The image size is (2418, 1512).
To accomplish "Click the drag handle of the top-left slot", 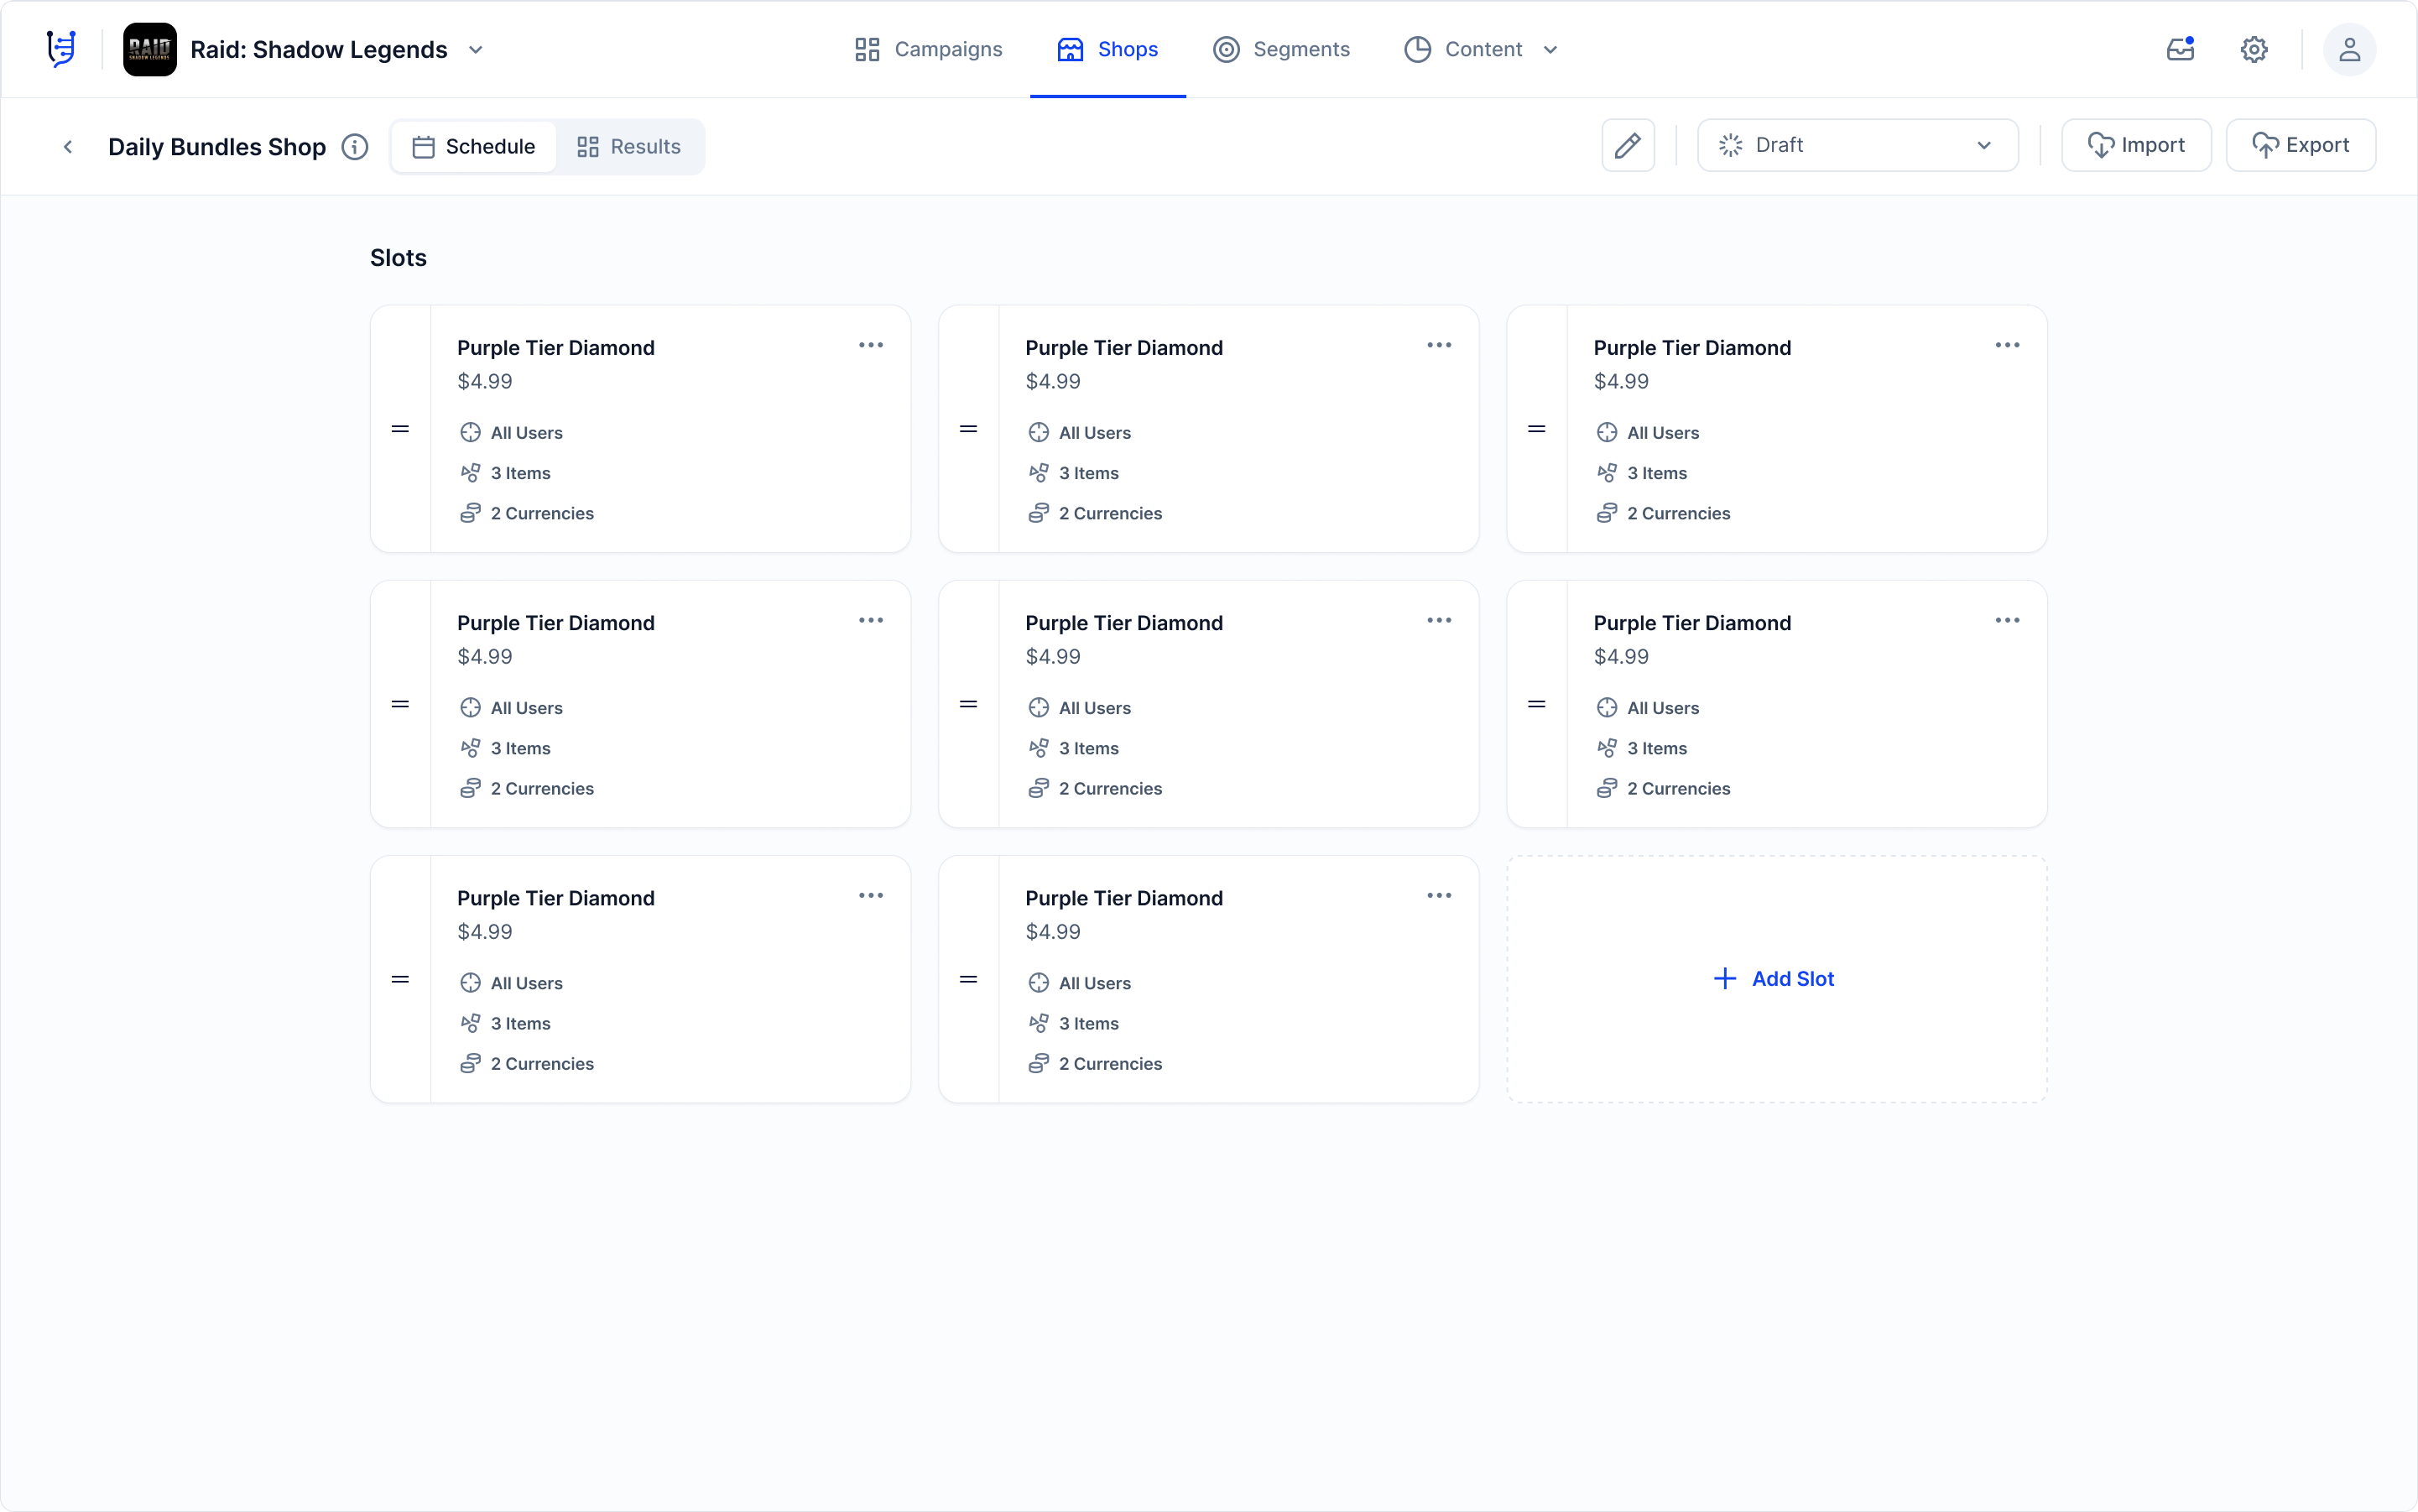I will coord(400,428).
